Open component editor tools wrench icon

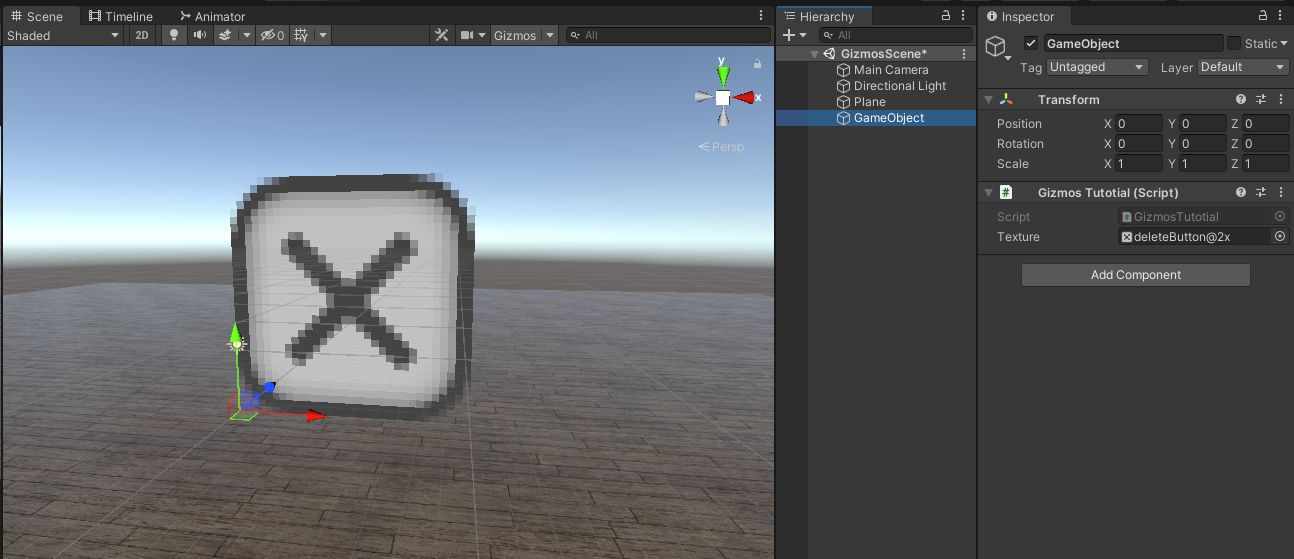441,35
